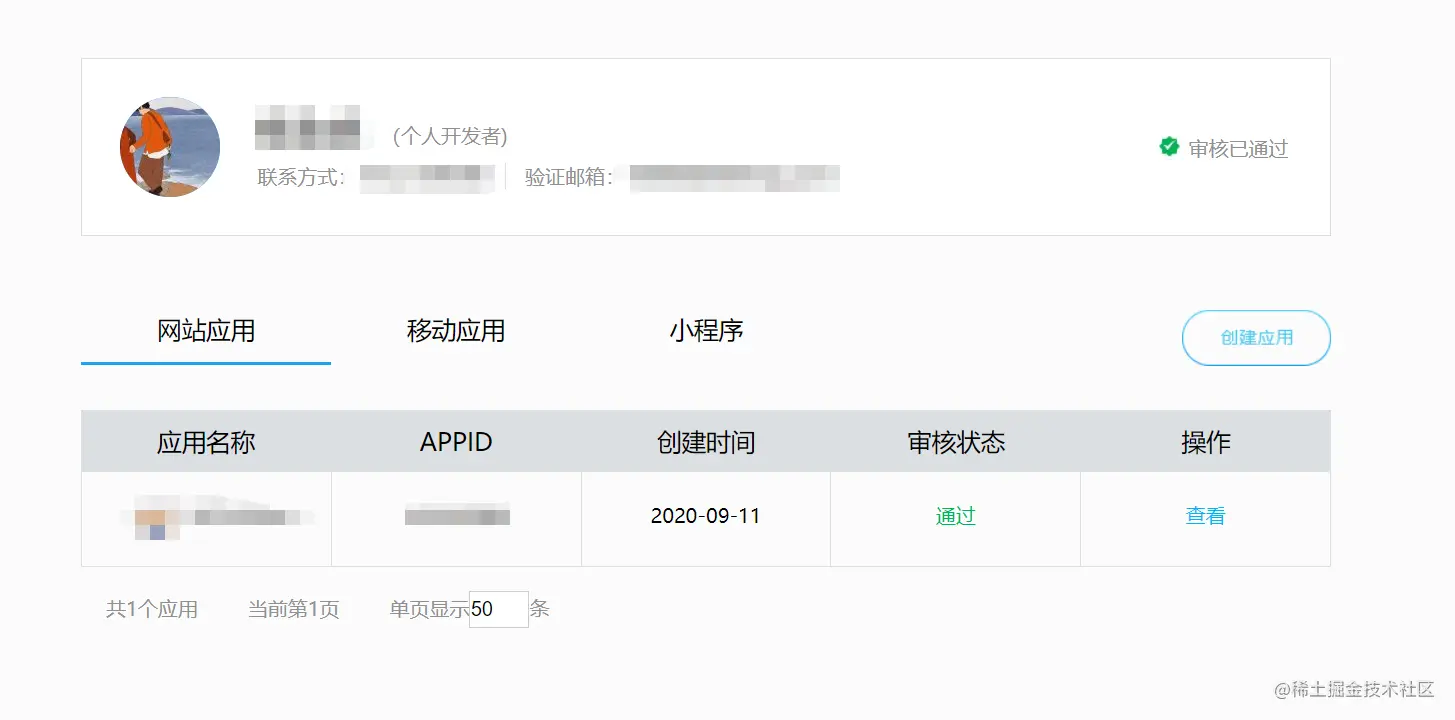Select the 网站应用 tab
The image size is (1455, 720).
205,331
